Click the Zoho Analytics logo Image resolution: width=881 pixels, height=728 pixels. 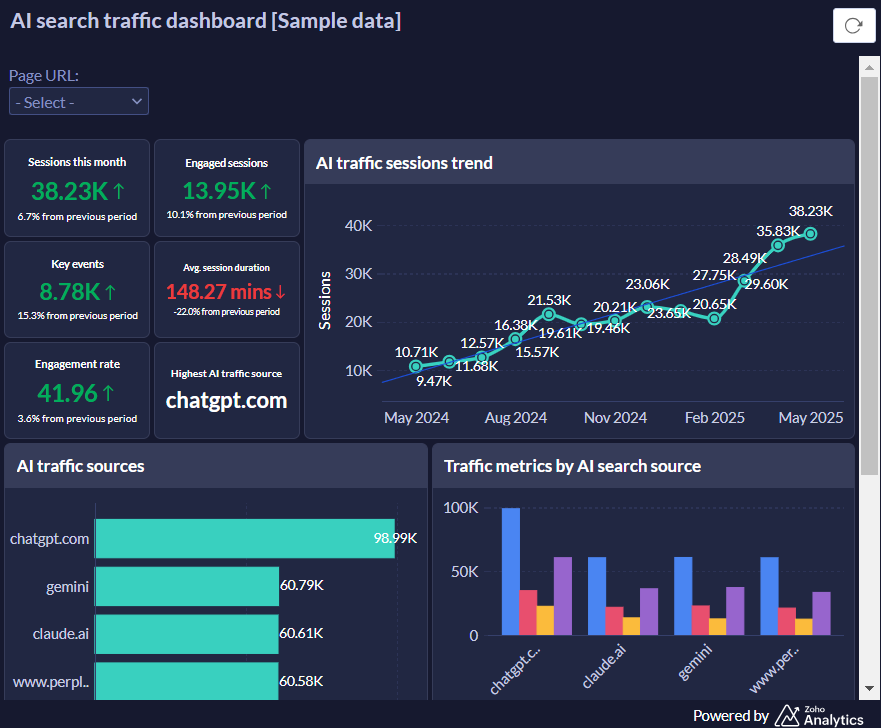pos(818,715)
